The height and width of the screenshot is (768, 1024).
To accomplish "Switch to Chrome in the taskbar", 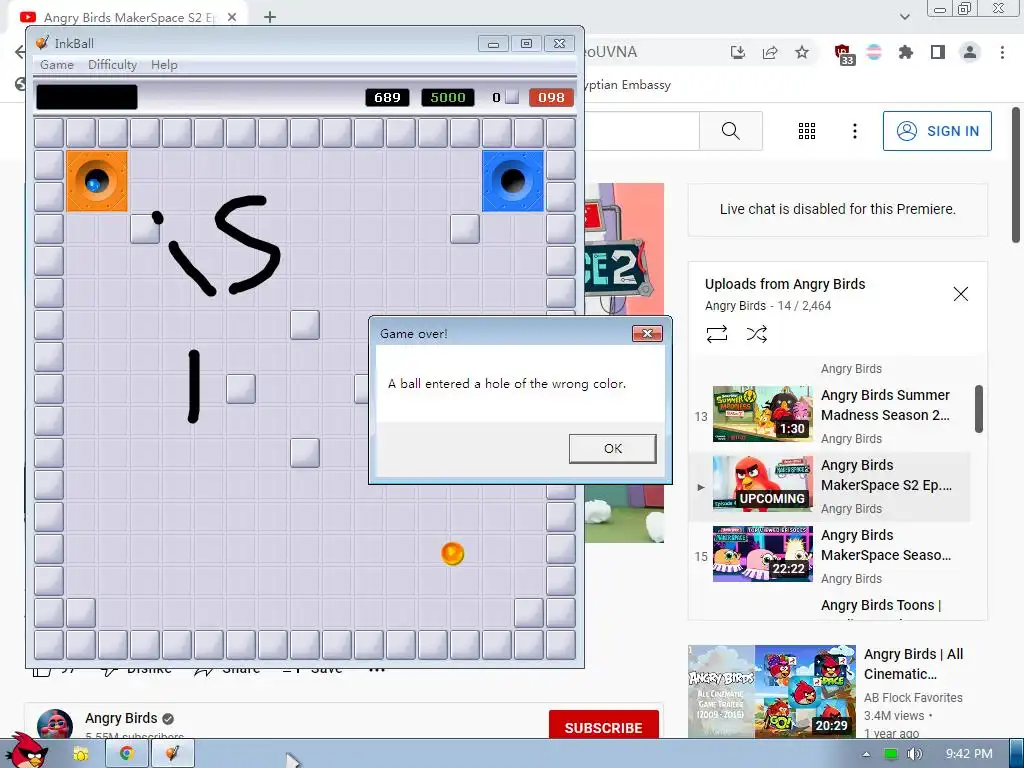I will 126,754.
